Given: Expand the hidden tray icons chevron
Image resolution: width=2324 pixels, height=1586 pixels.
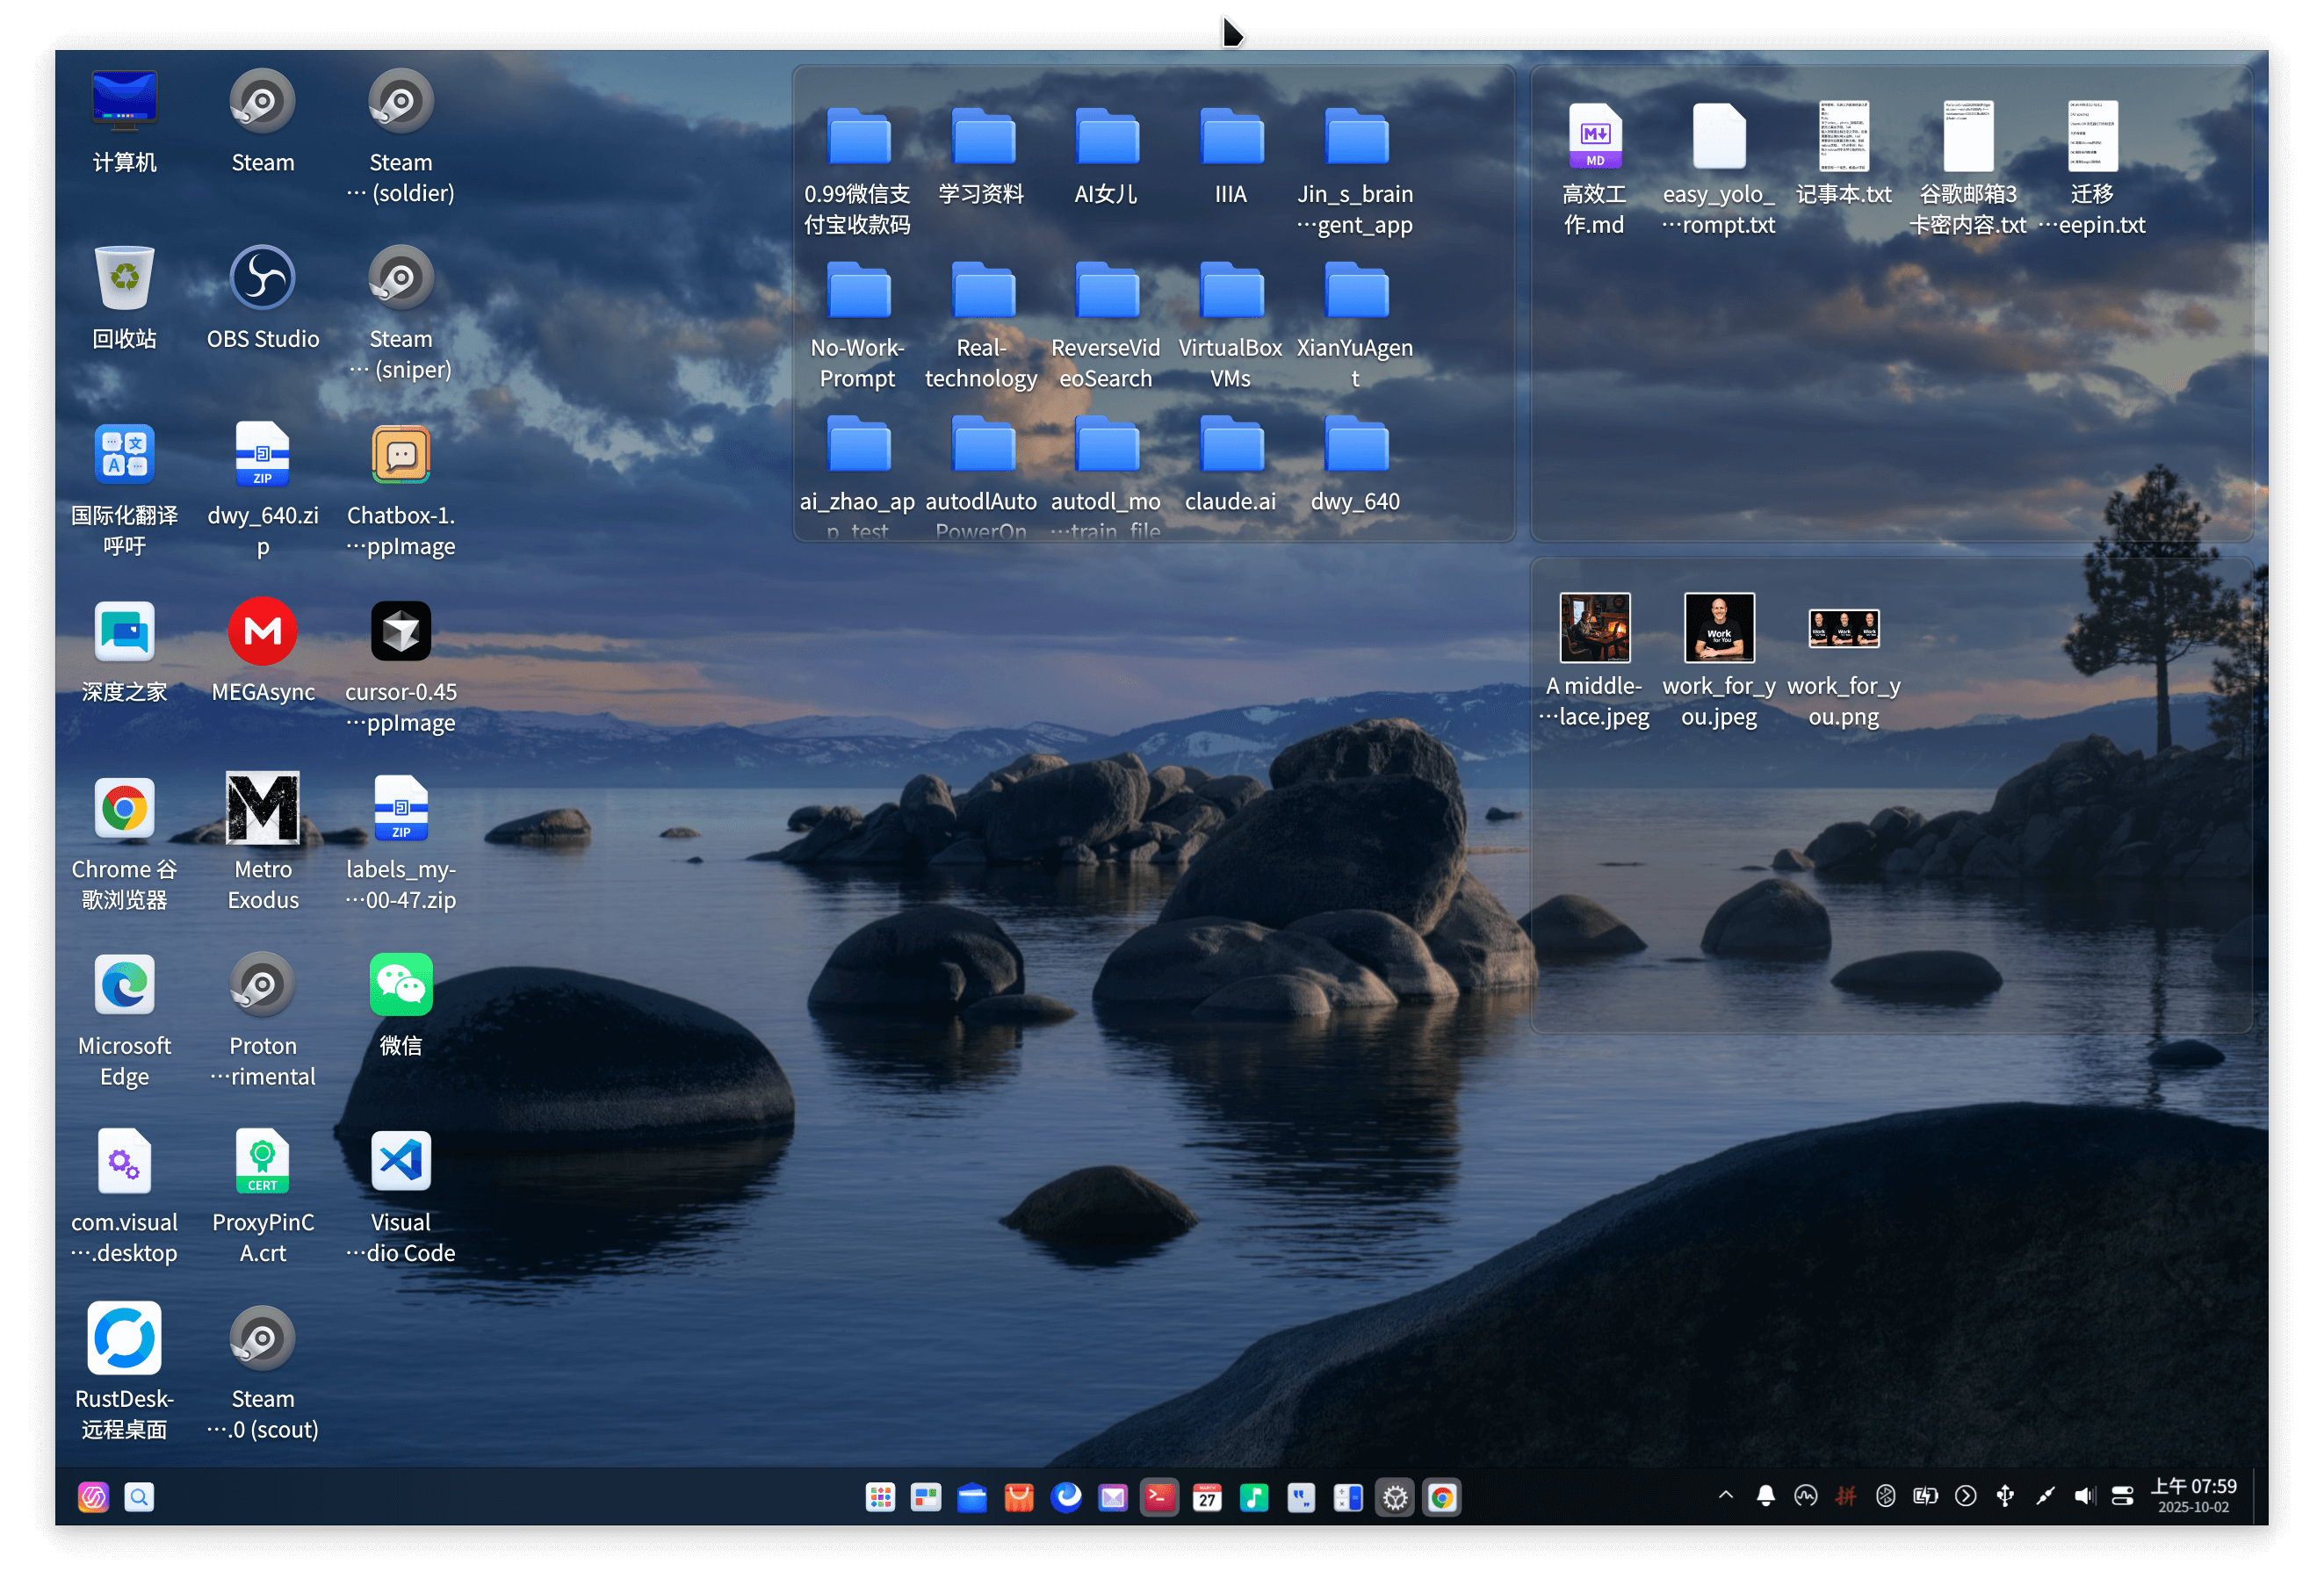Looking at the screenshot, I should [1726, 1495].
